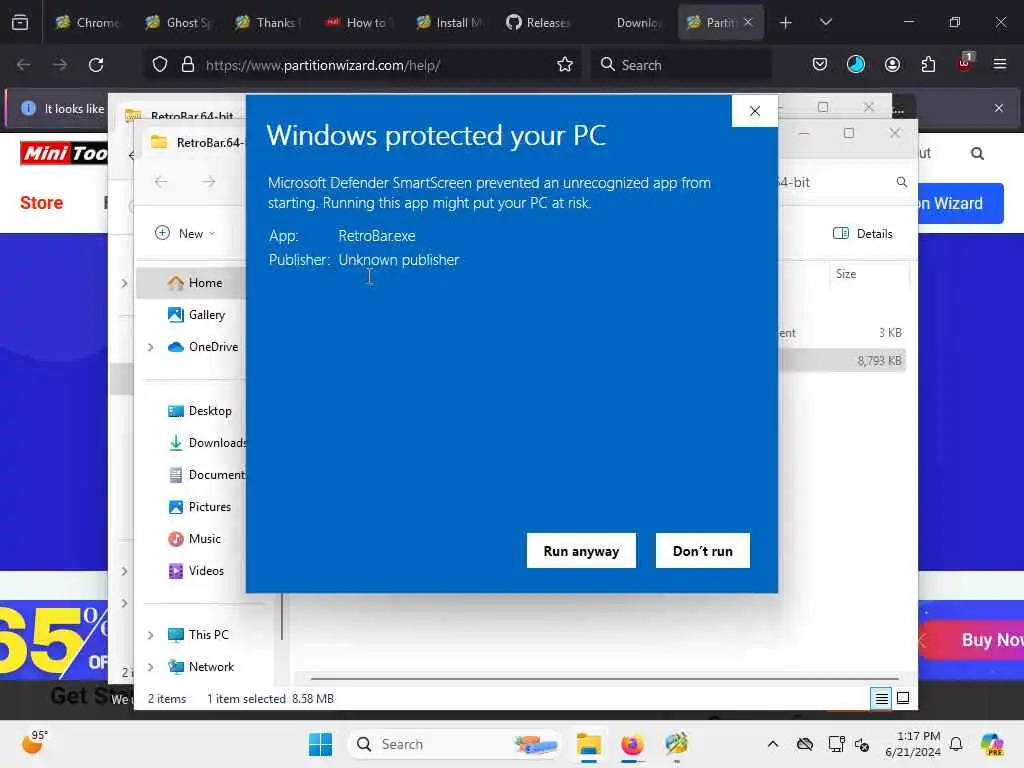The height and width of the screenshot is (768, 1024).
Task: Expand the OneDrive tree node
Action: [x=151, y=347]
